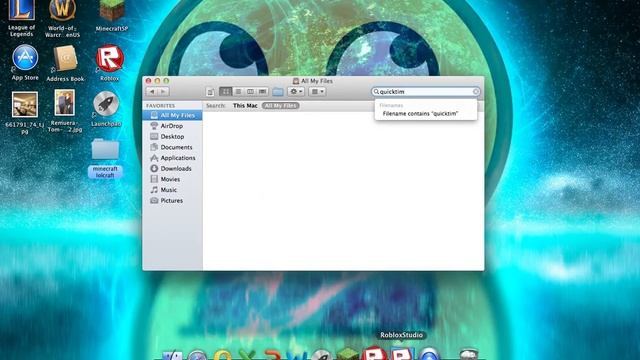Click the magnifier icon in search field
Screen dimensions: 640x360
376,92
